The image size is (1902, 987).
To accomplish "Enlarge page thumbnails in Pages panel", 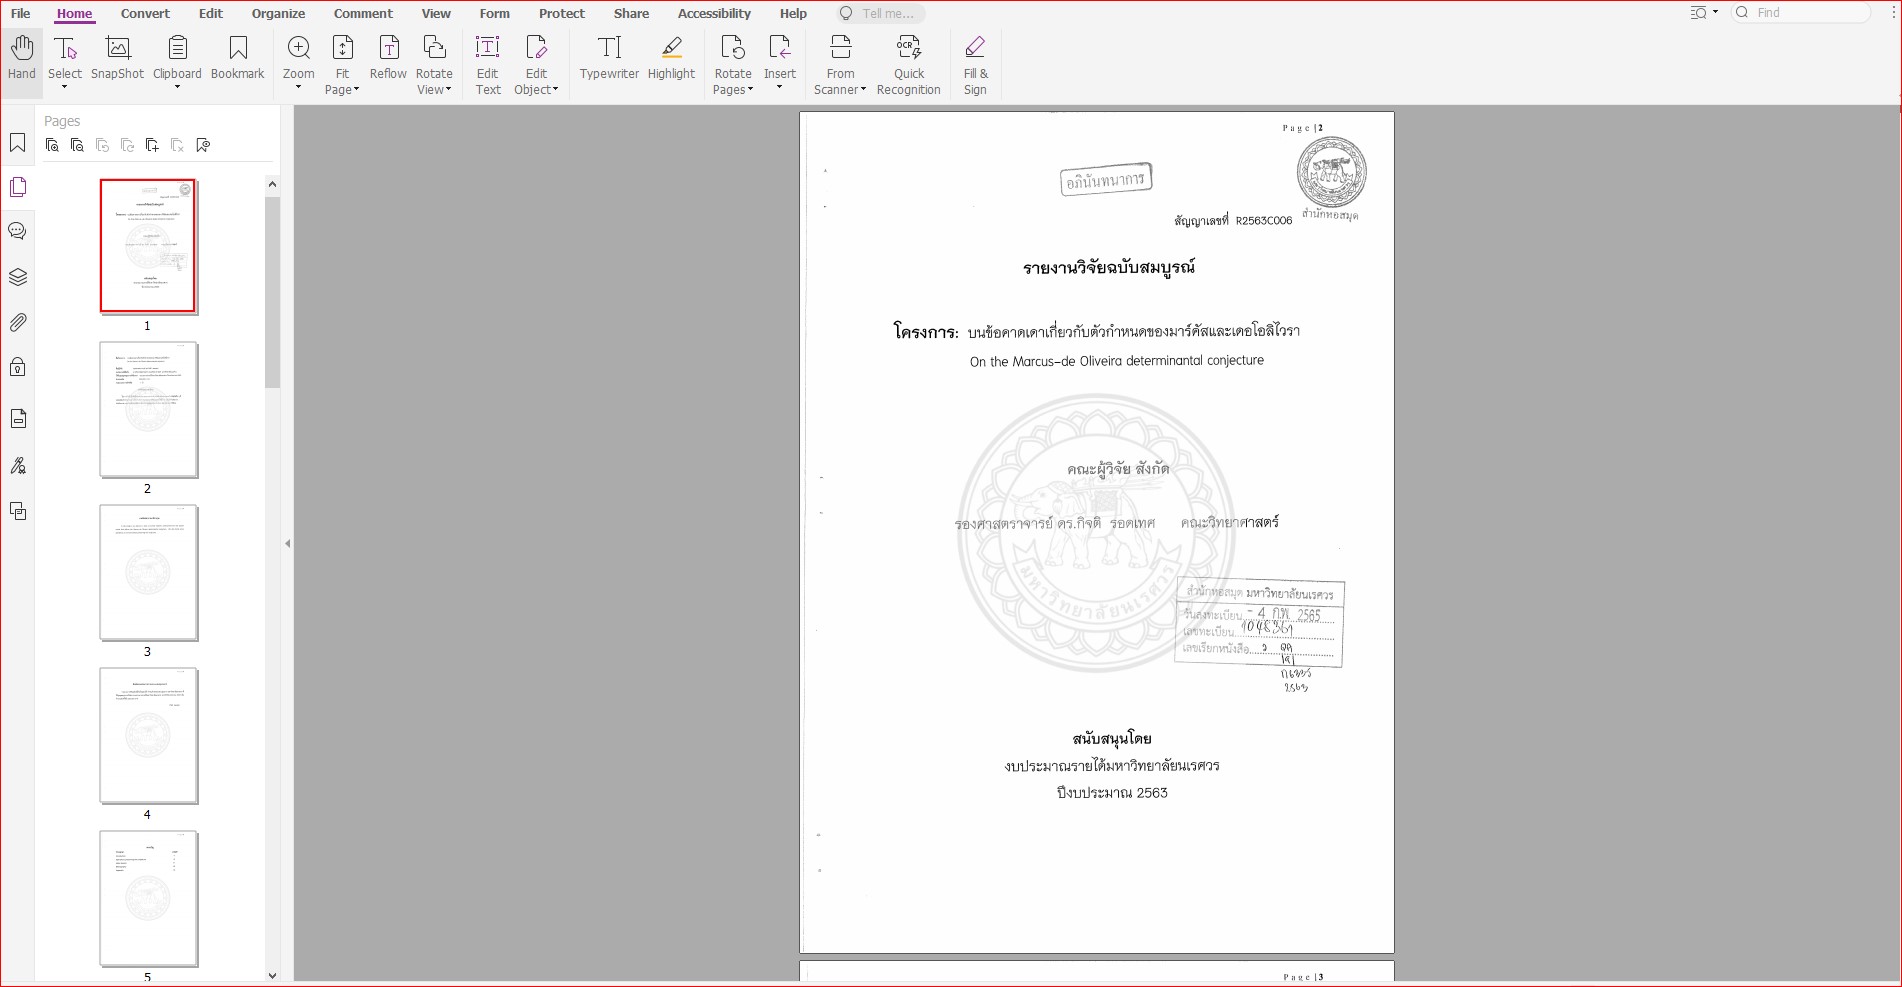I will click(x=52, y=145).
